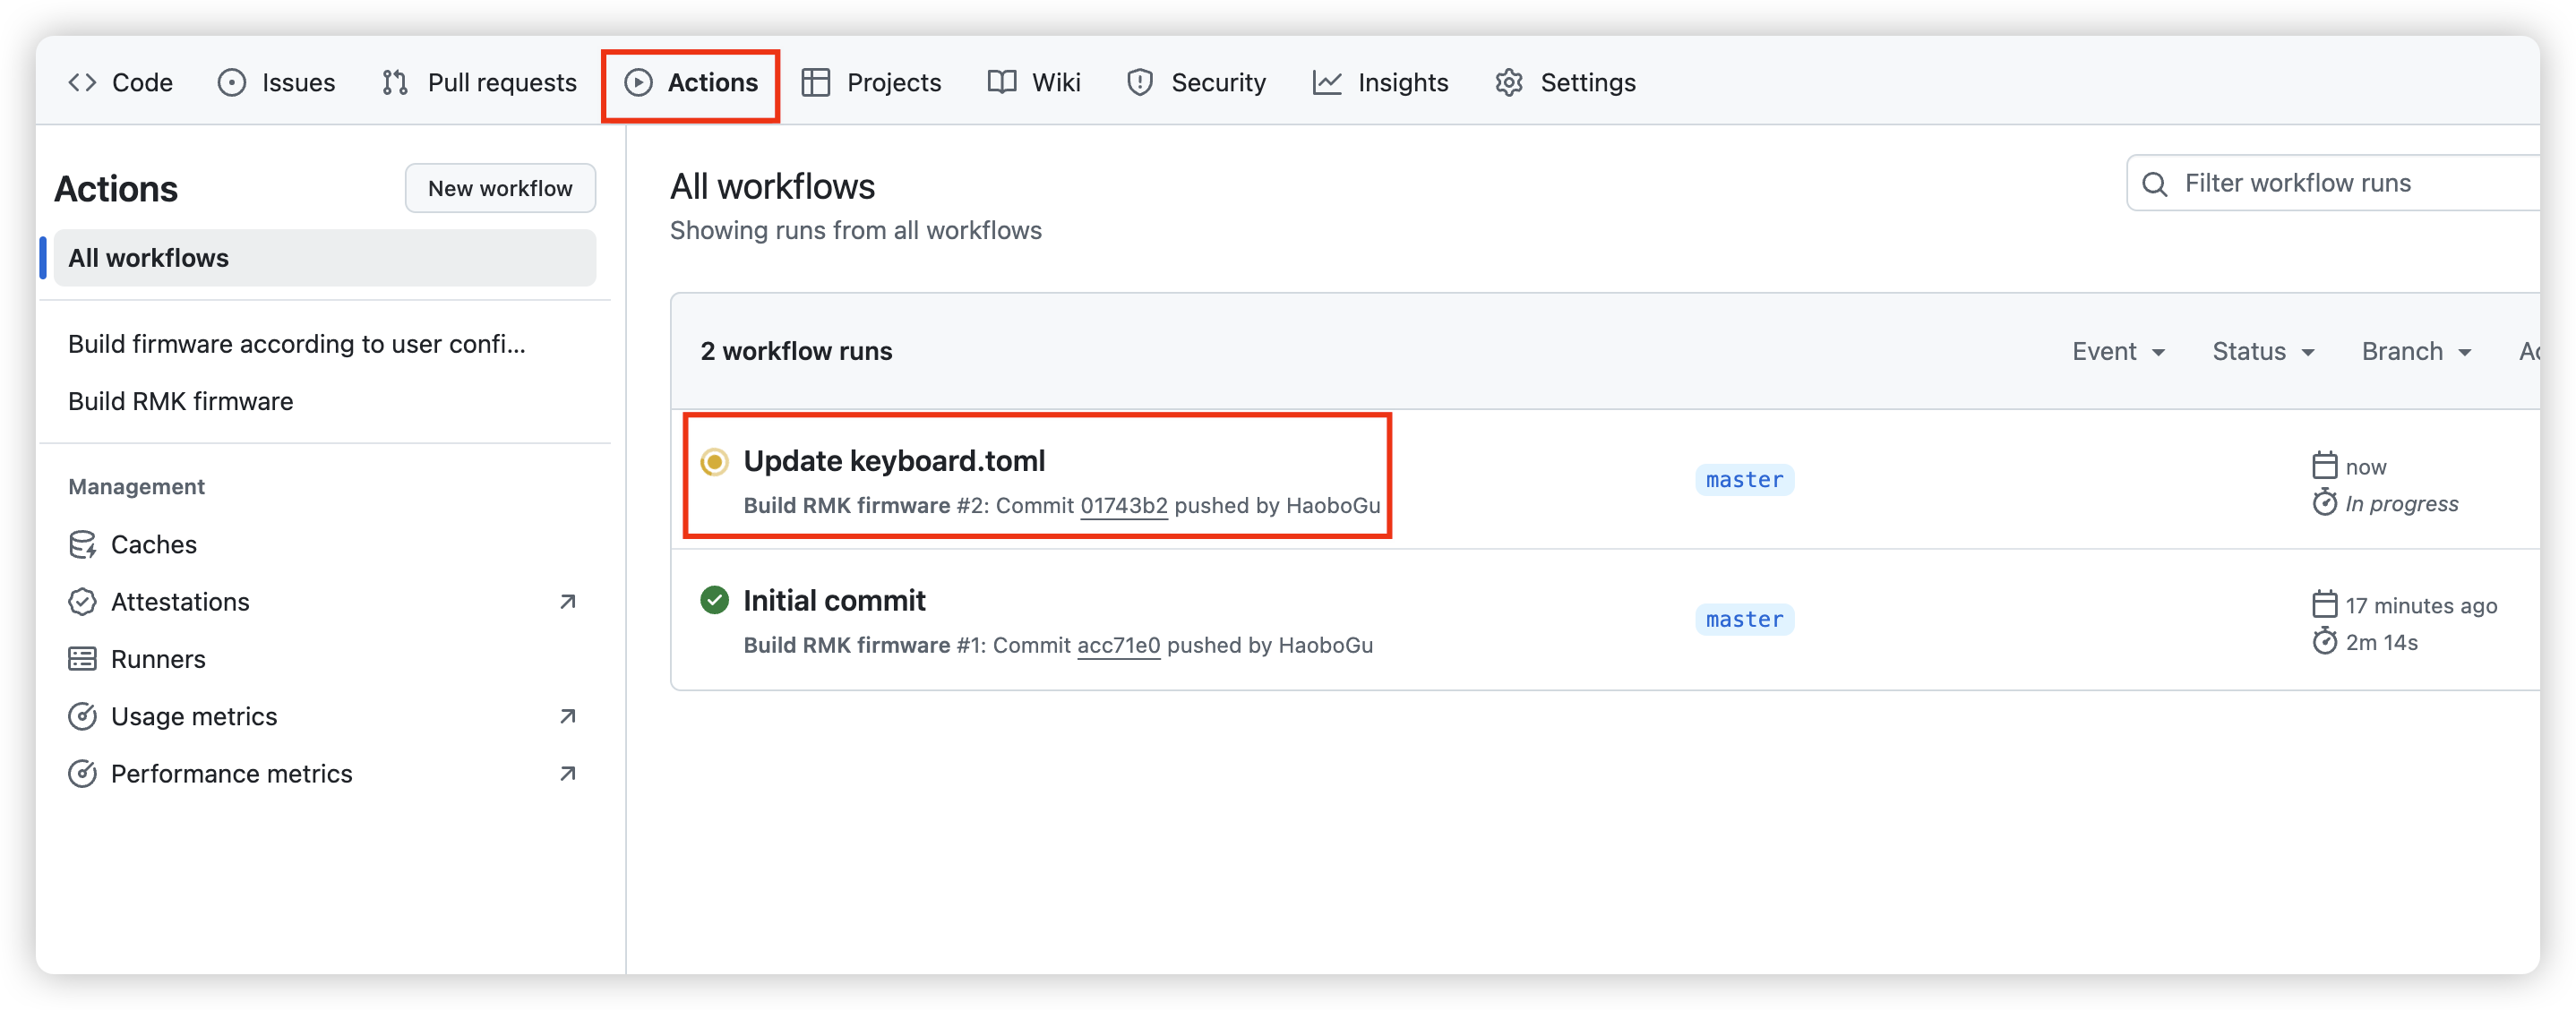Click the in-progress yellow status icon
The height and width of the screenshot is (1010, 2576).
714,461
